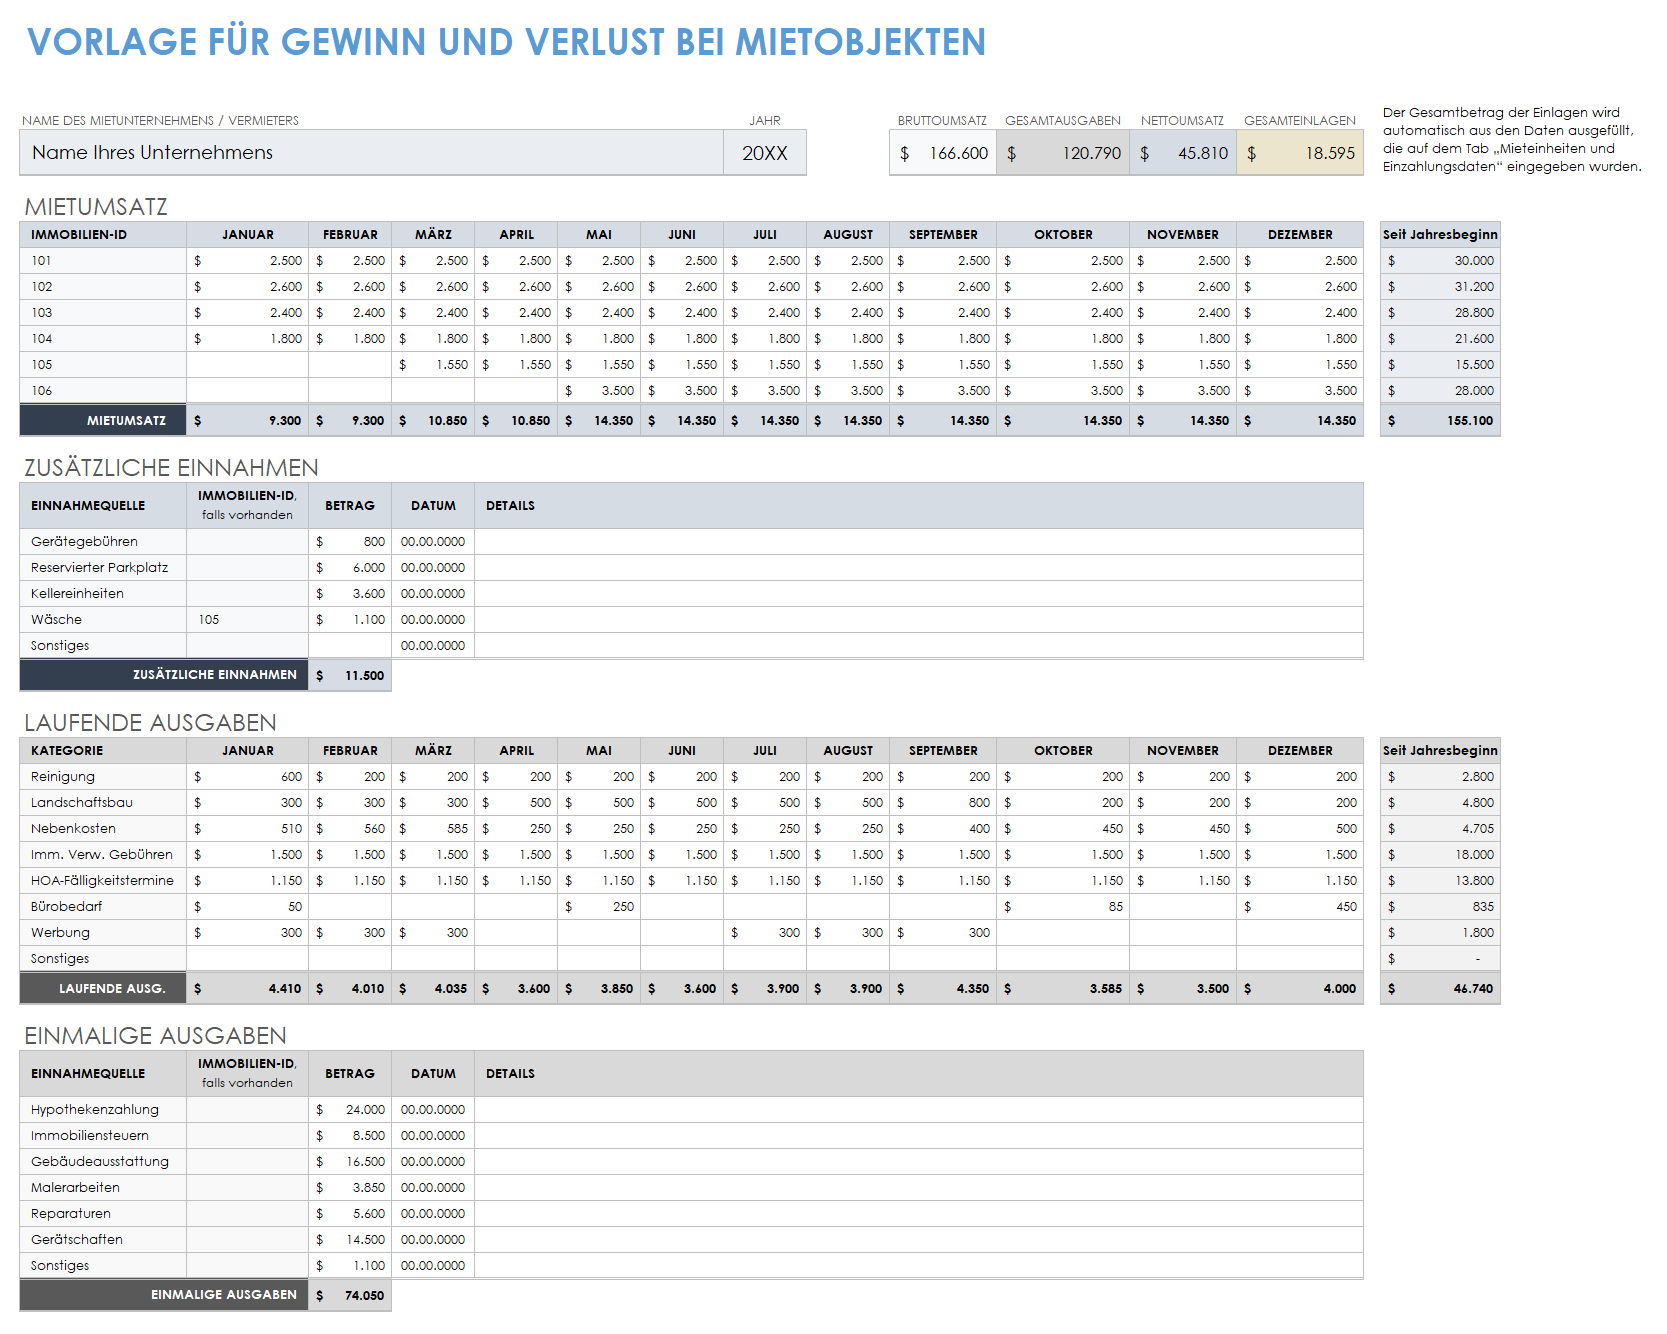
Task: Select the Mai Bürobedarf value 250
Action: click(x=599, y=907)
